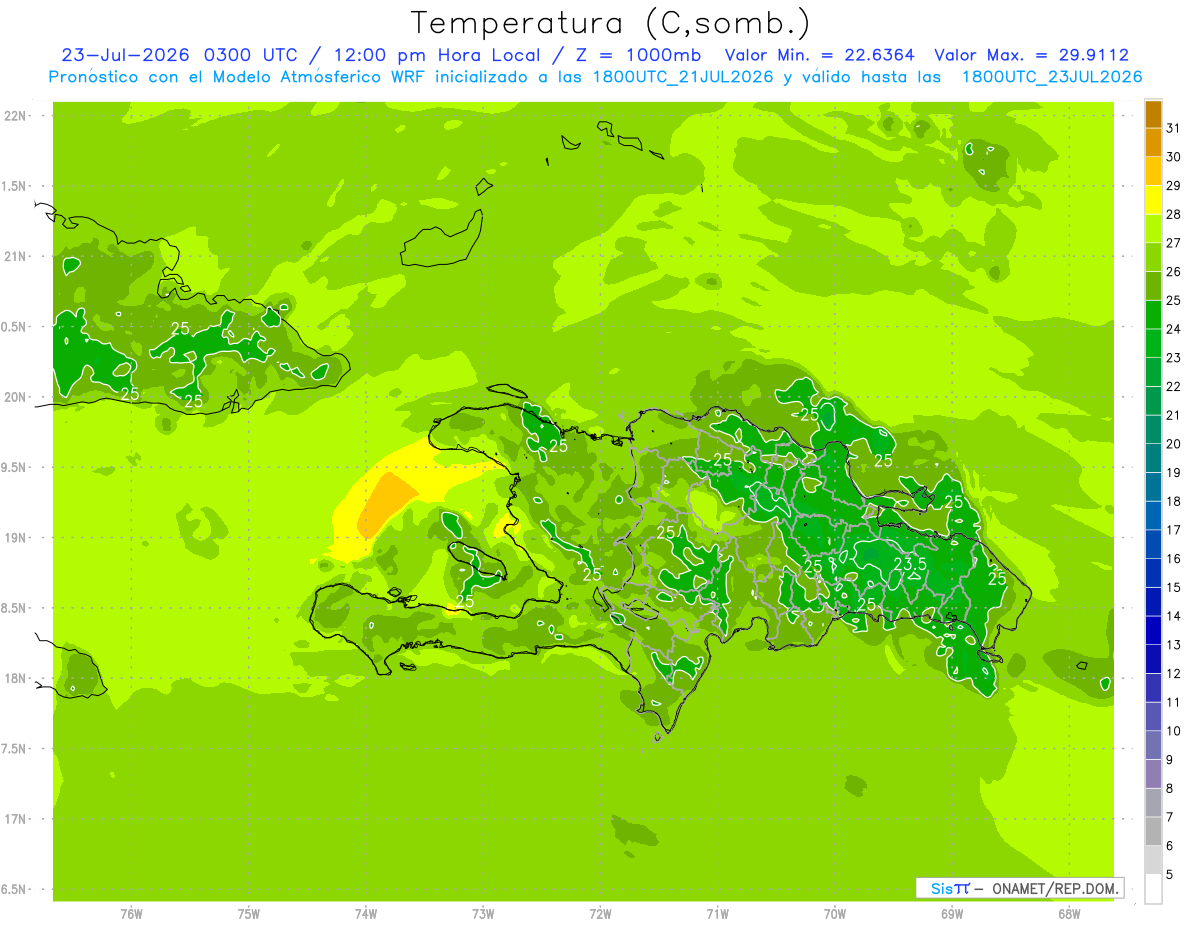
Task: Click the 17N latitude label
Action: 14,819
